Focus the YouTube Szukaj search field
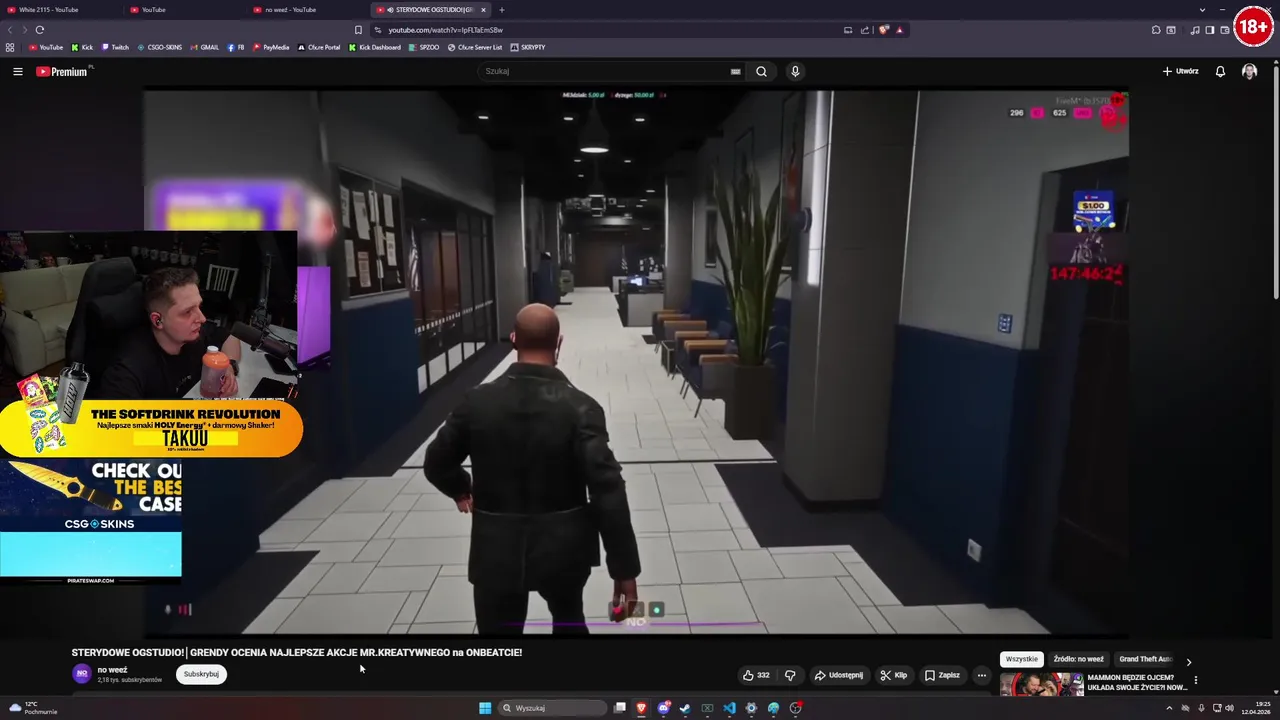 605,71
